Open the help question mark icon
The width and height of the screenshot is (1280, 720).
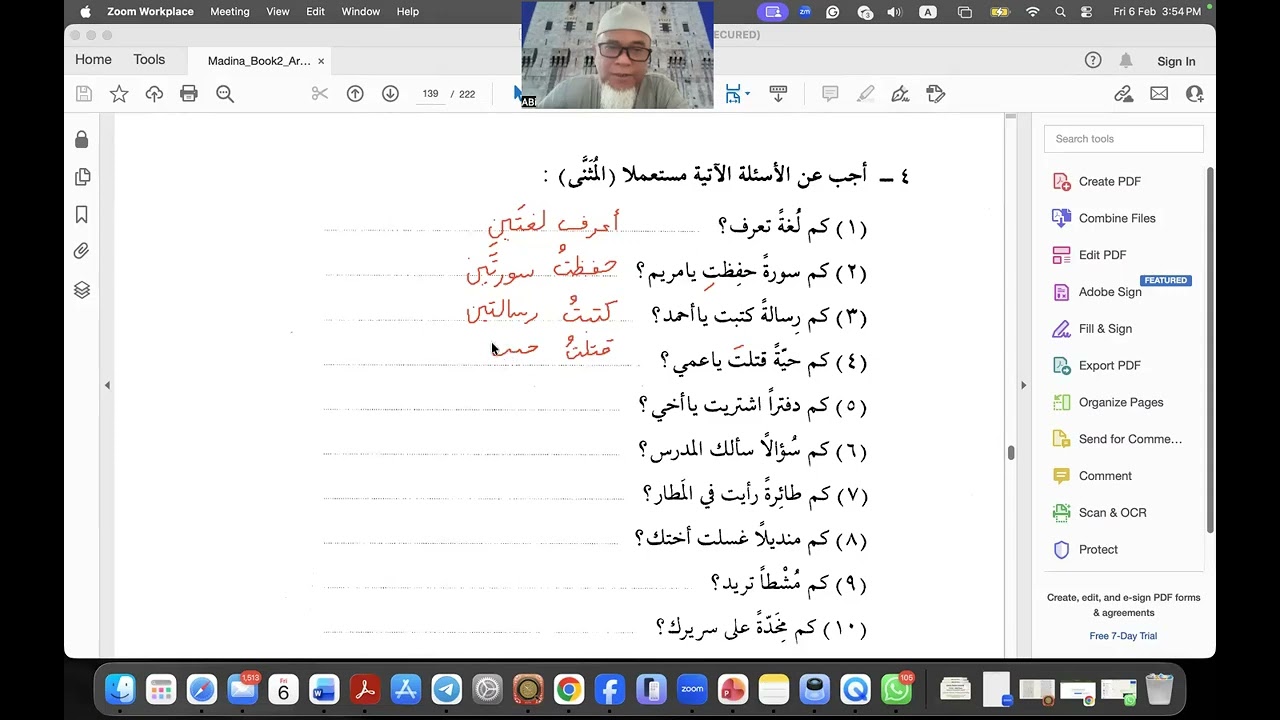pos(1093,61)
